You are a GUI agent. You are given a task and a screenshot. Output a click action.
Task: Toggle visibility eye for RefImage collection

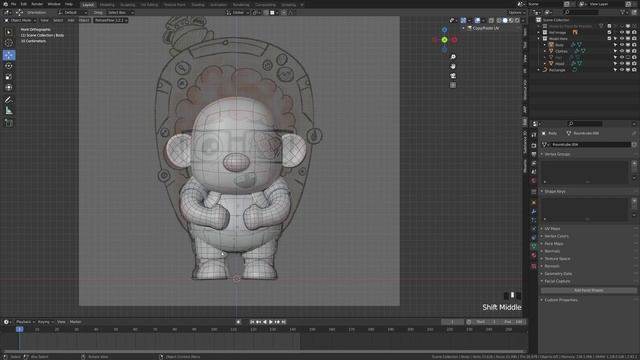[622, 32]
